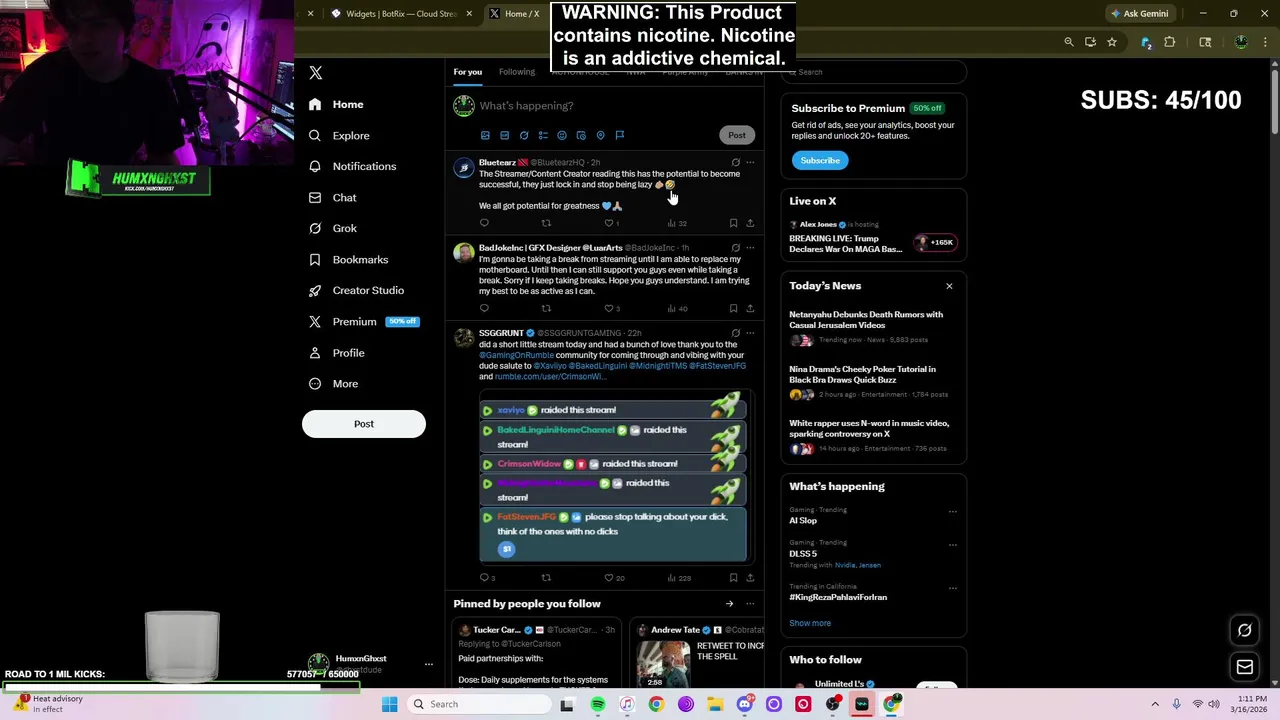Screen dimensions: 1280x720
Task: Click the X logo in the sidebar
Action: coord(315,73)
